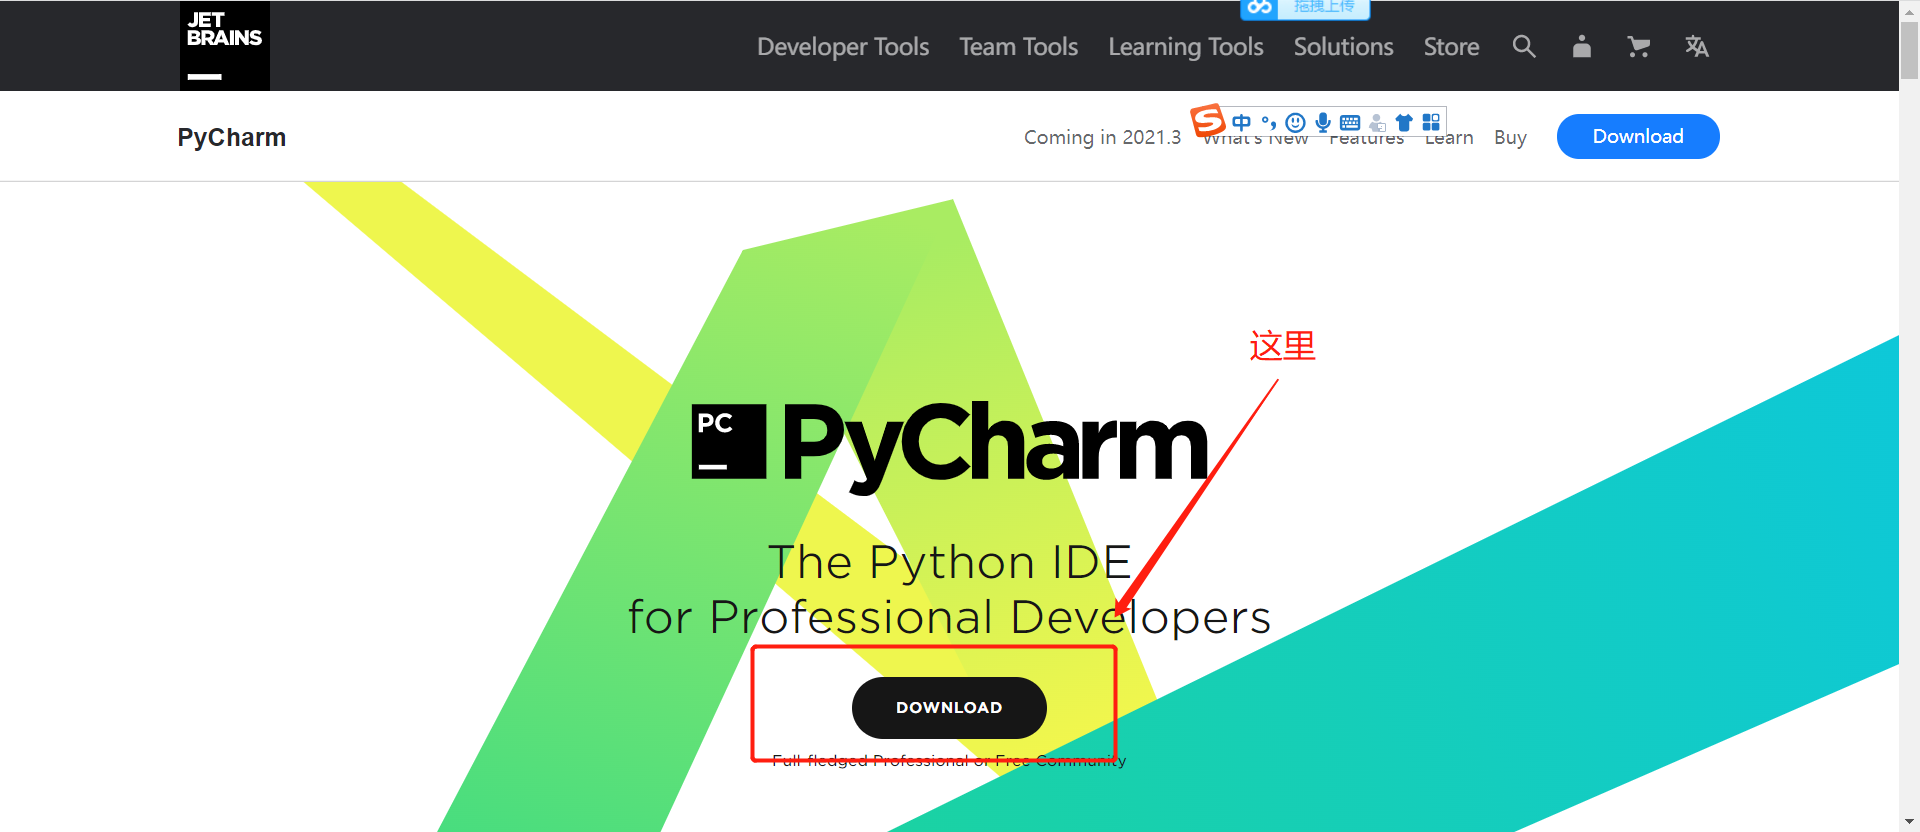Click the PC logo square in the hero
Image resolution: width=1920 pixels, height=832 pixels.
(x=729, y=441)
